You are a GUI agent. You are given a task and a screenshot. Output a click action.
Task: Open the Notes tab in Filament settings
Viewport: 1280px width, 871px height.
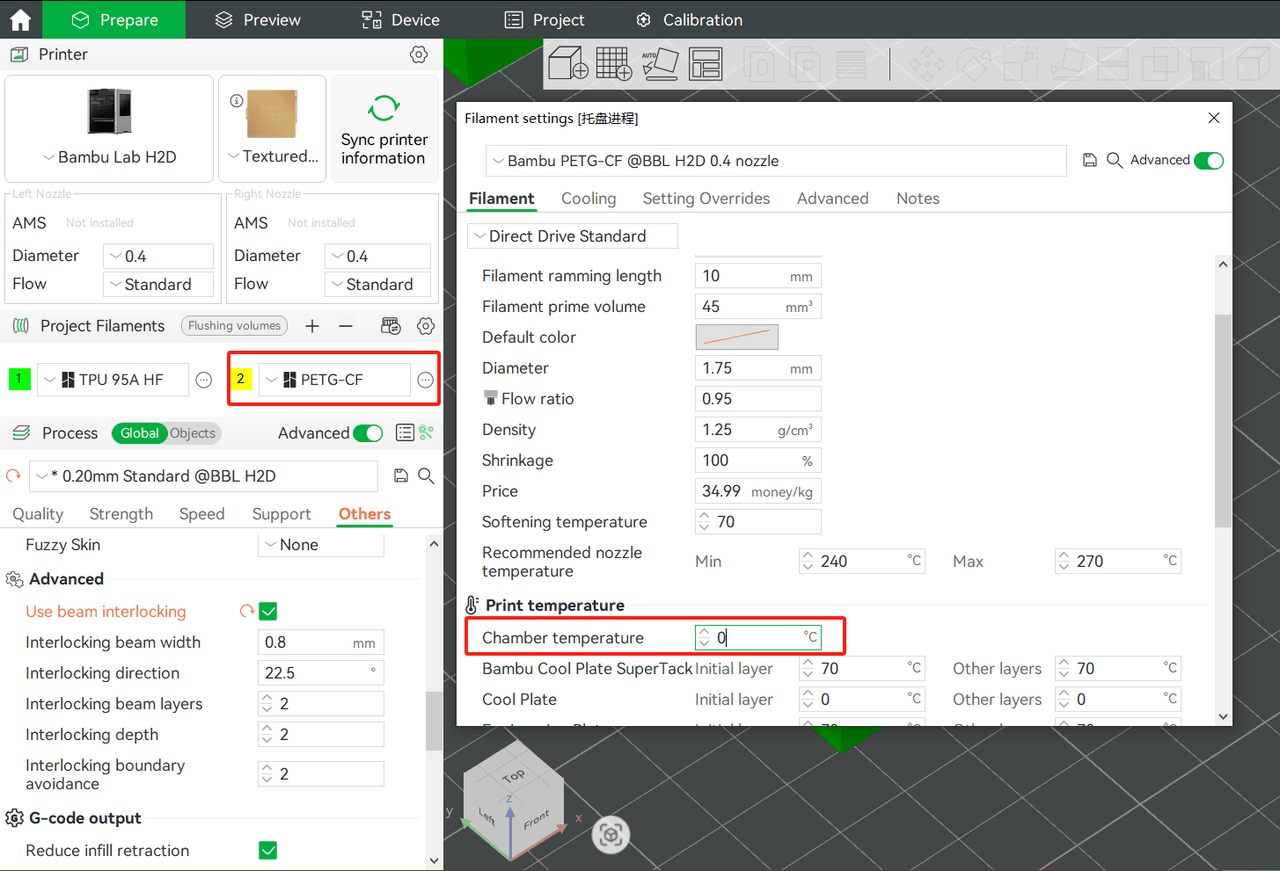pos(918,198)
